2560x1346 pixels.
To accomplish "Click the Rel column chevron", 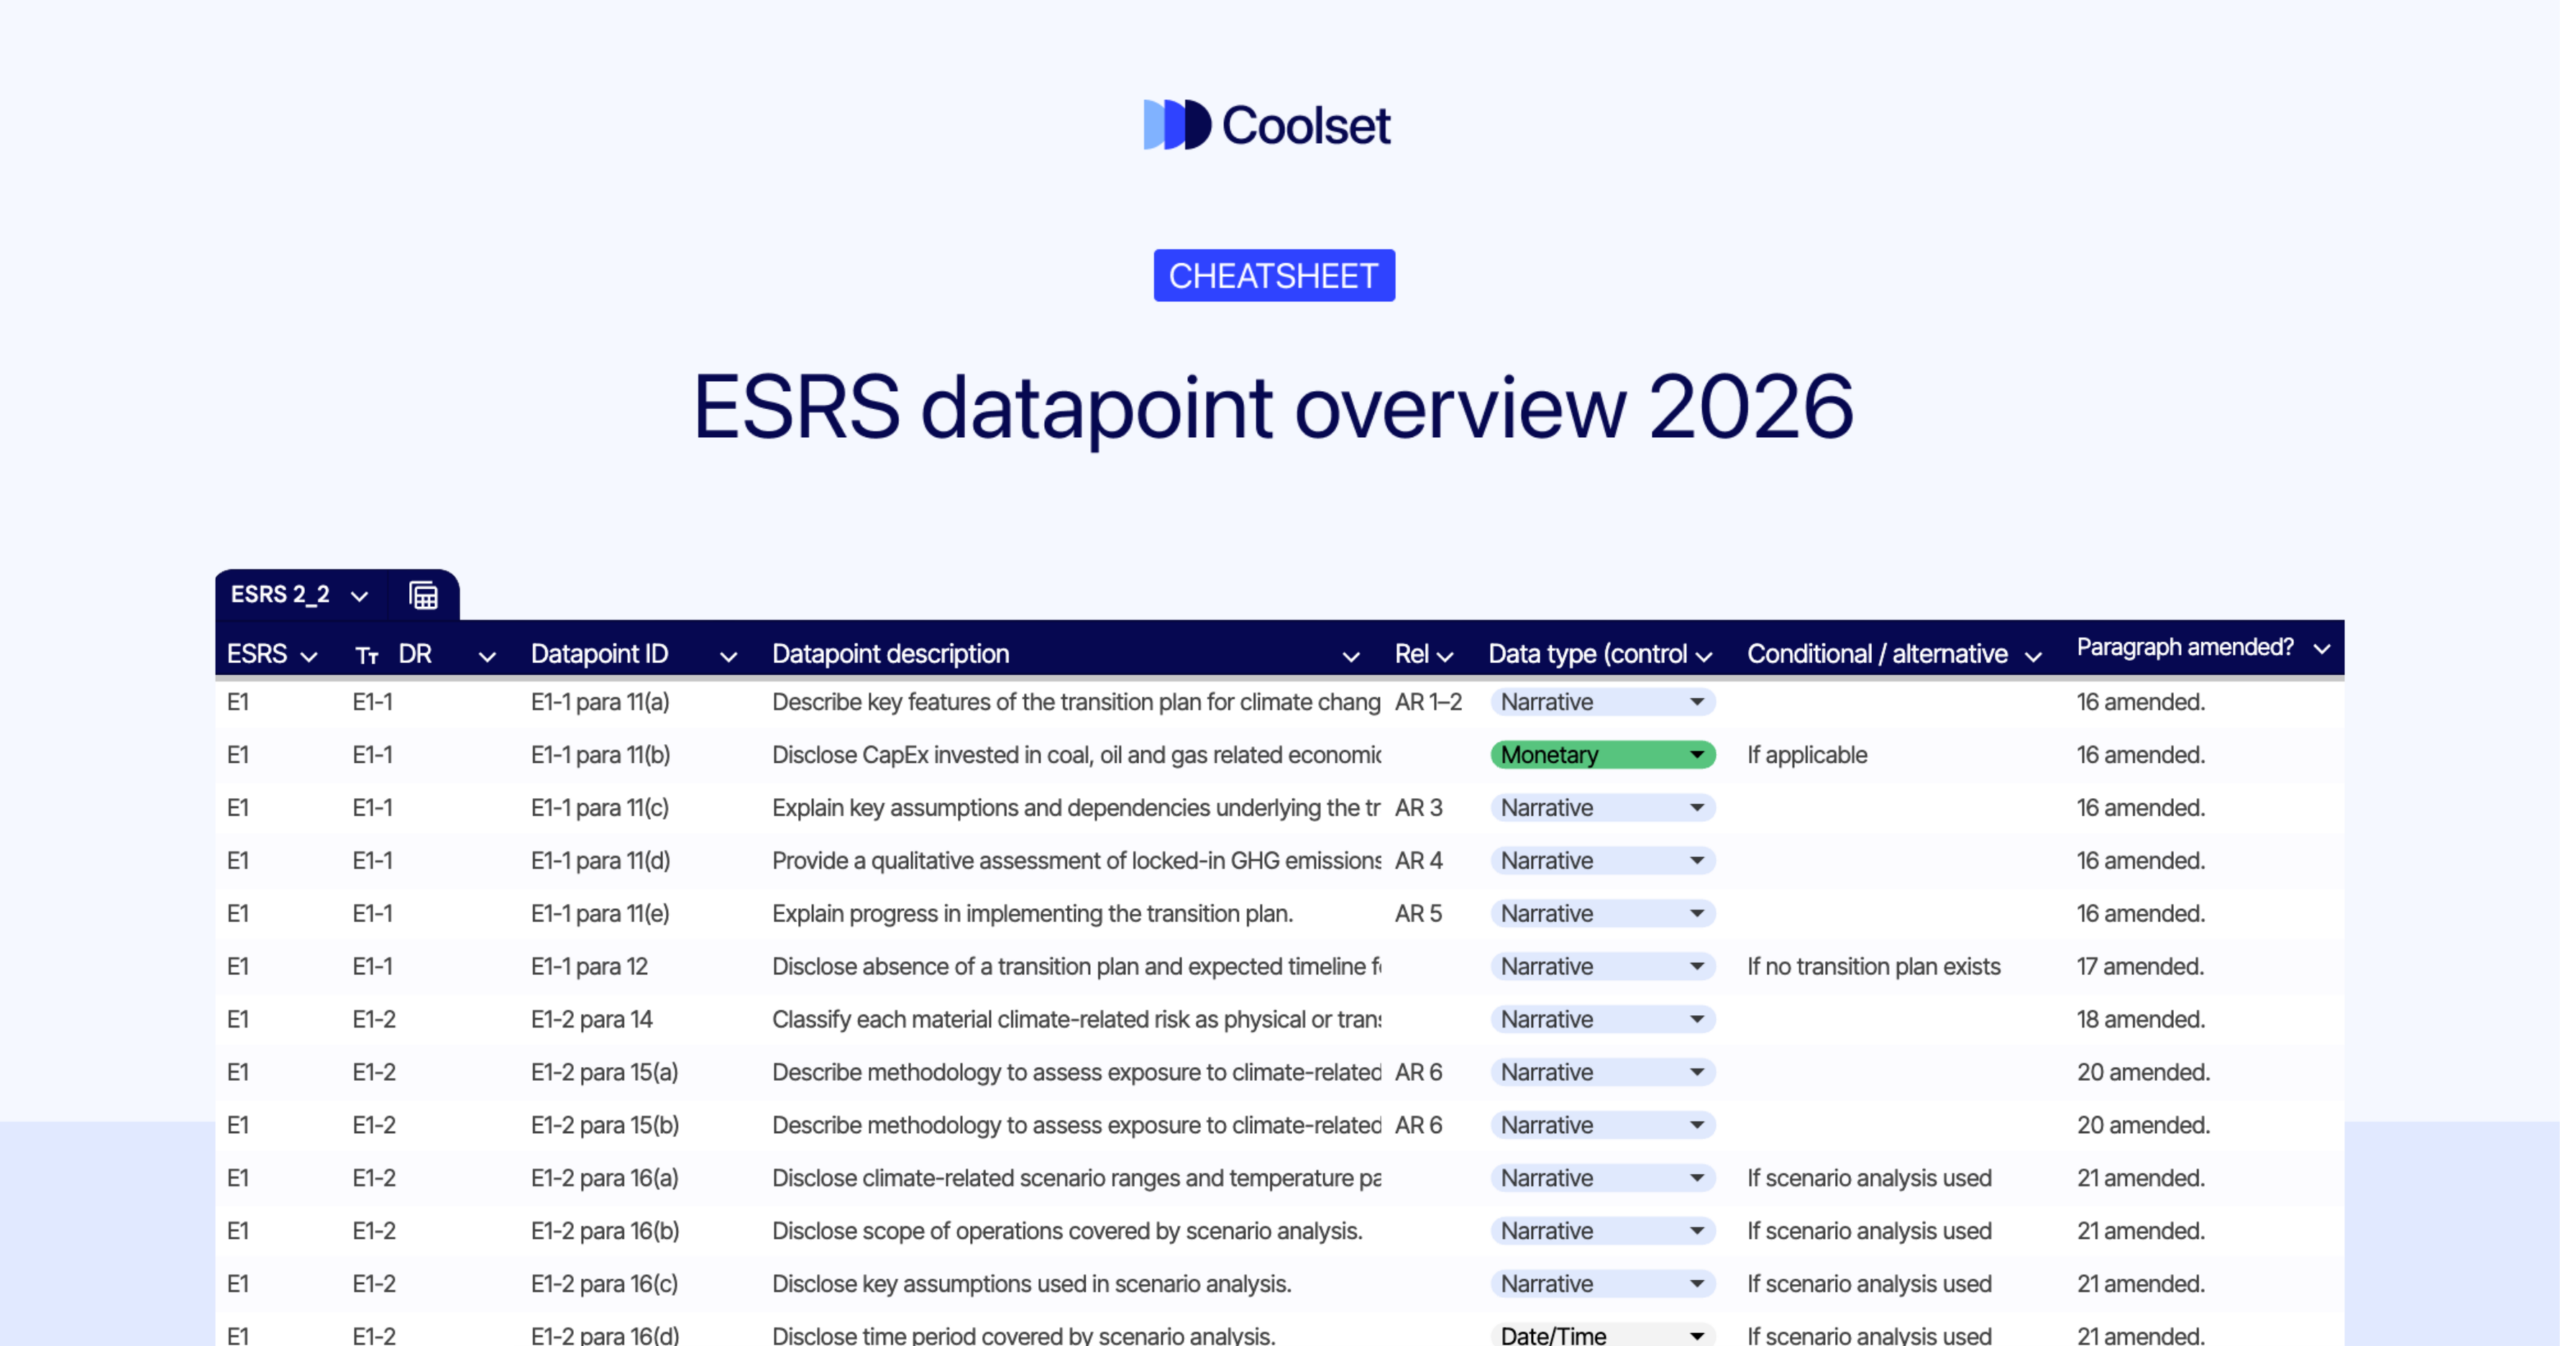I will pos(1444,656).
